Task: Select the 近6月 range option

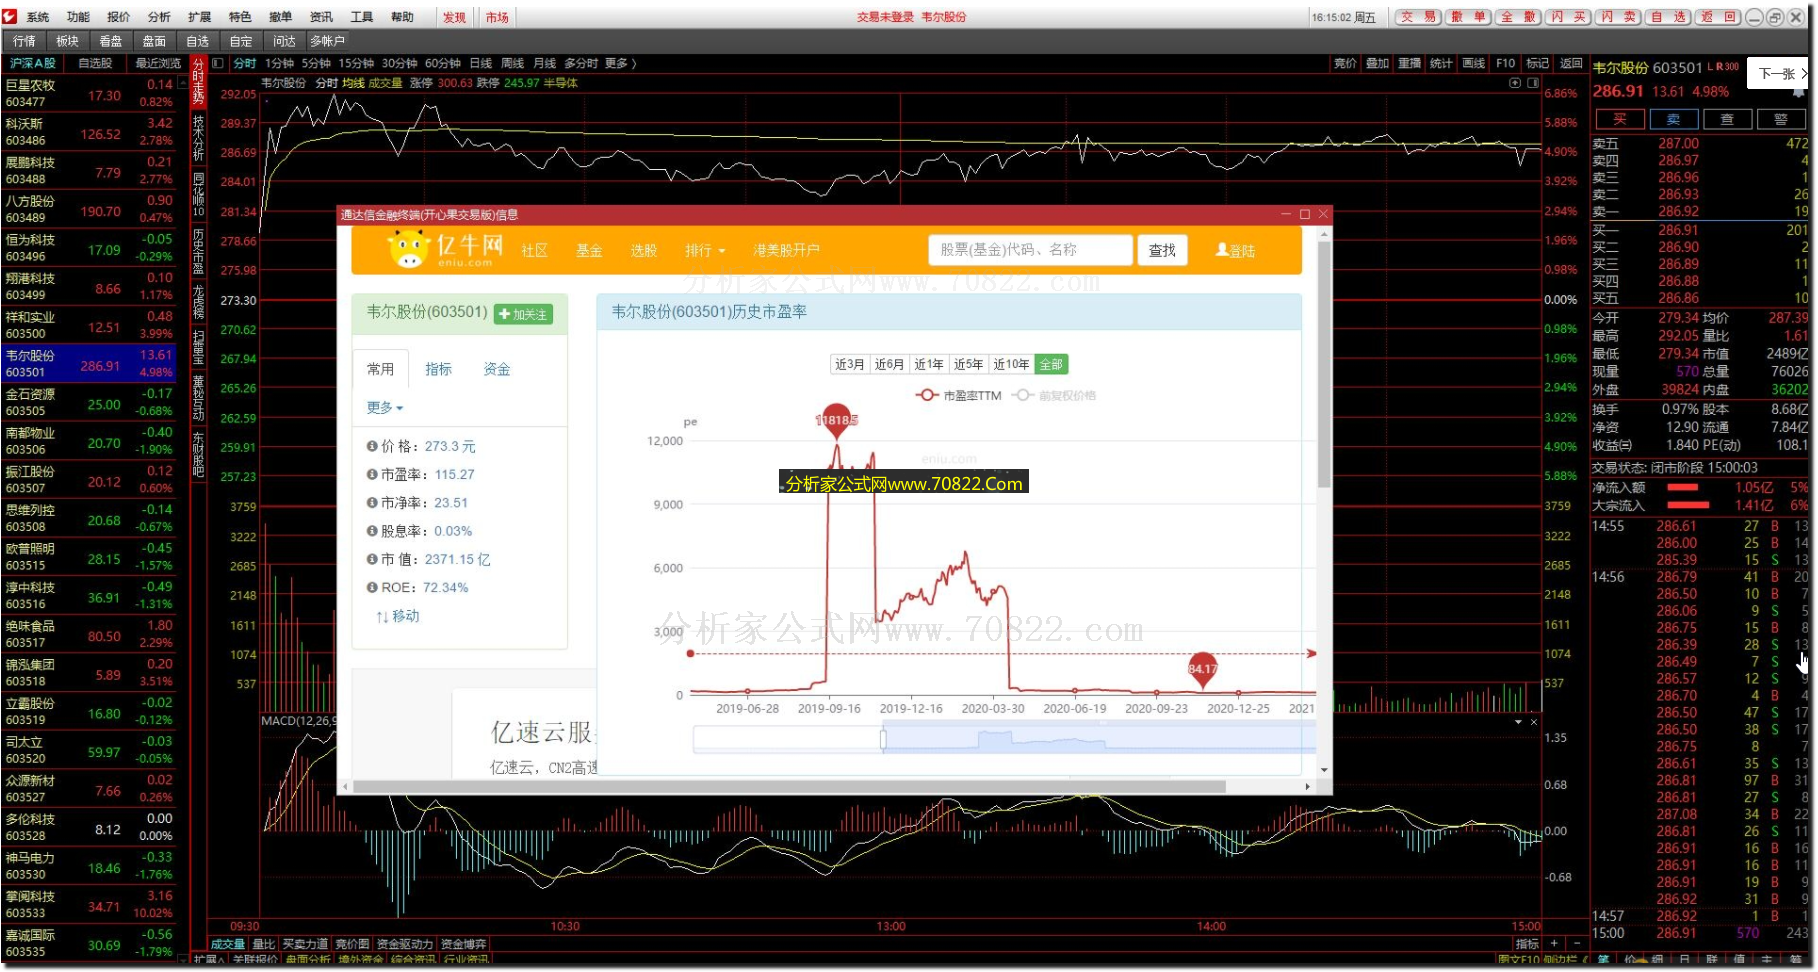Action: coord(889,365)
